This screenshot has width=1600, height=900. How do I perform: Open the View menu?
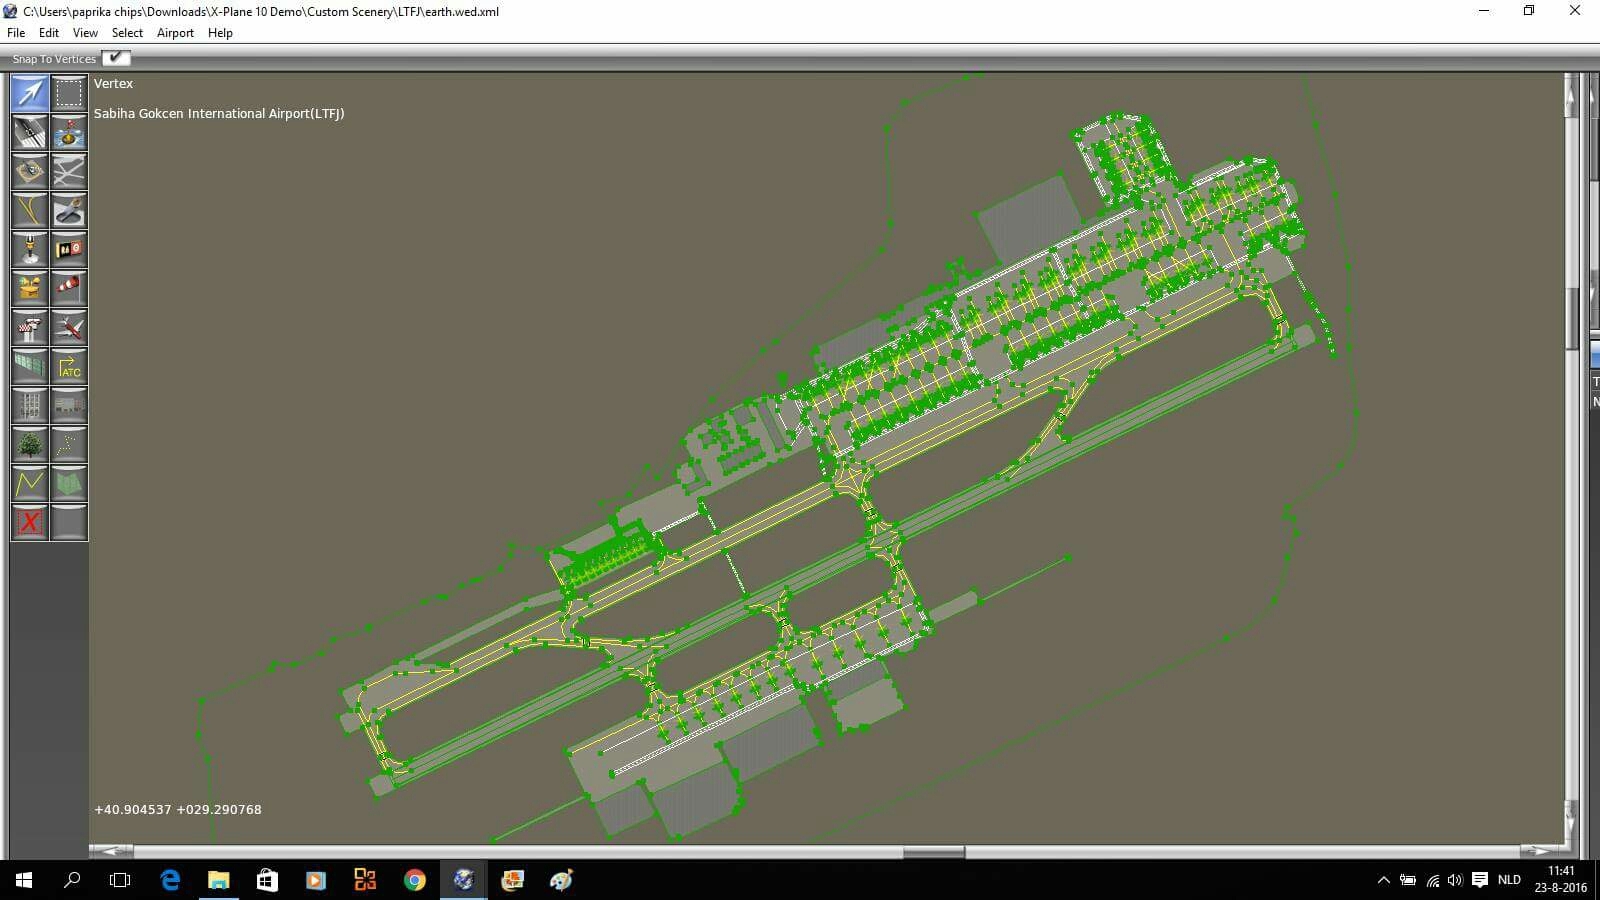[85, 33]
